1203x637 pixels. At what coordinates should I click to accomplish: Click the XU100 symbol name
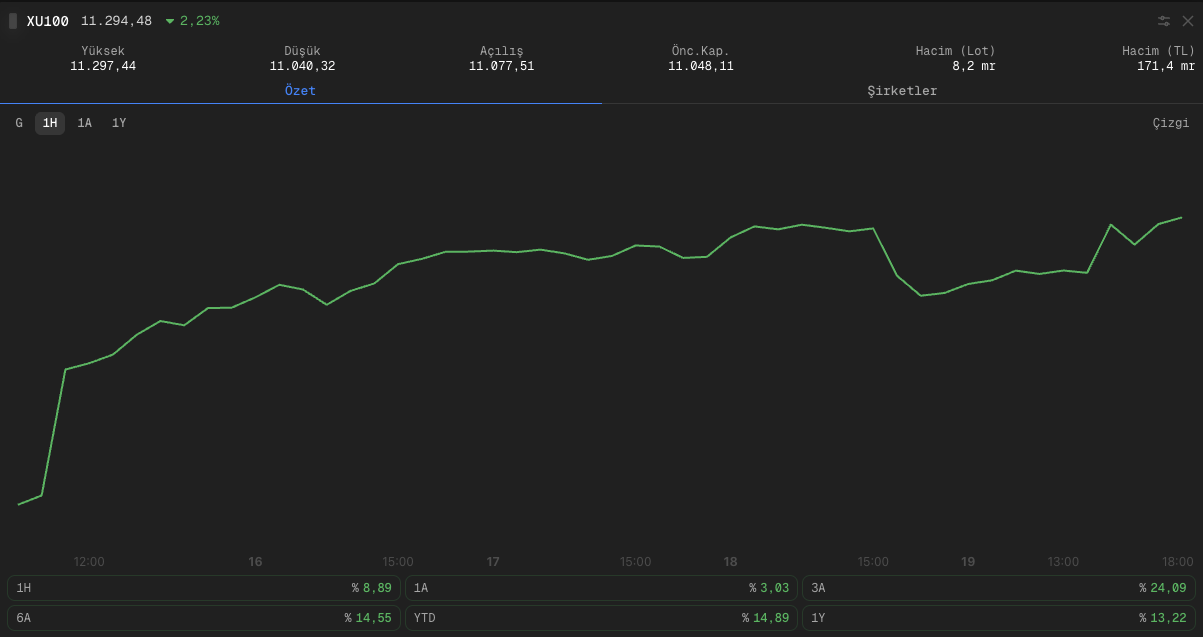48,21
